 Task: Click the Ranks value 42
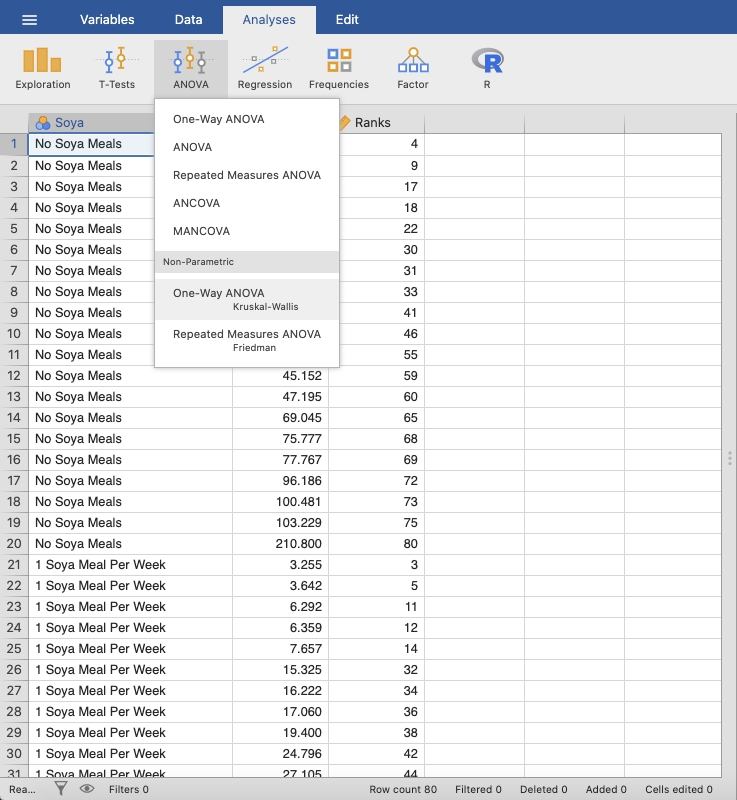coord(376,753)
